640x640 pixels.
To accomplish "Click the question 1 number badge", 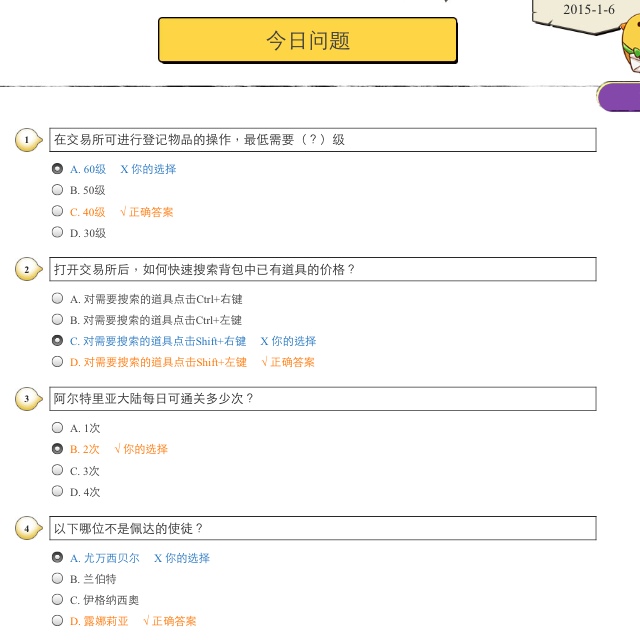I will pyautogui.click(x=28, y=140).
